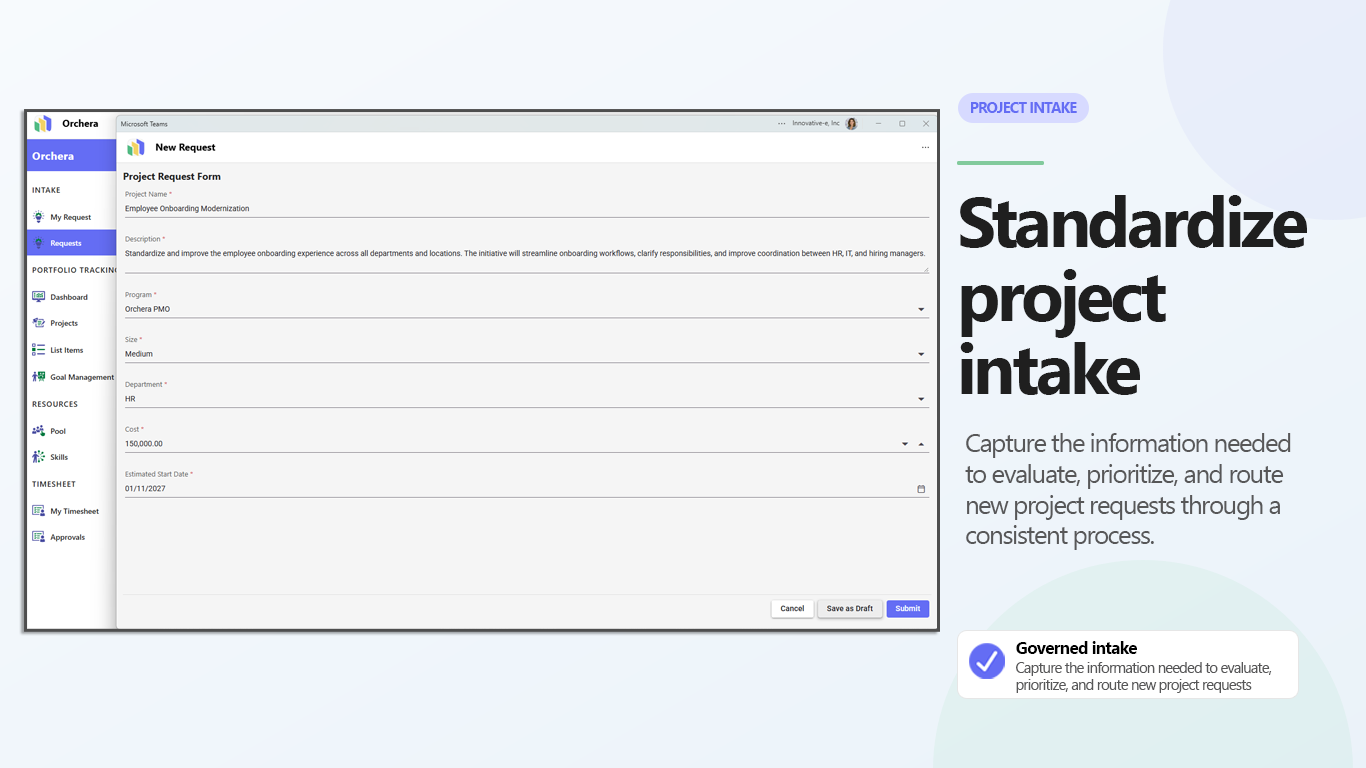The height and width of the screenshot is (768, 1366).
Task: Expand the Department dropdown showing HR
Action: [921, 399]
